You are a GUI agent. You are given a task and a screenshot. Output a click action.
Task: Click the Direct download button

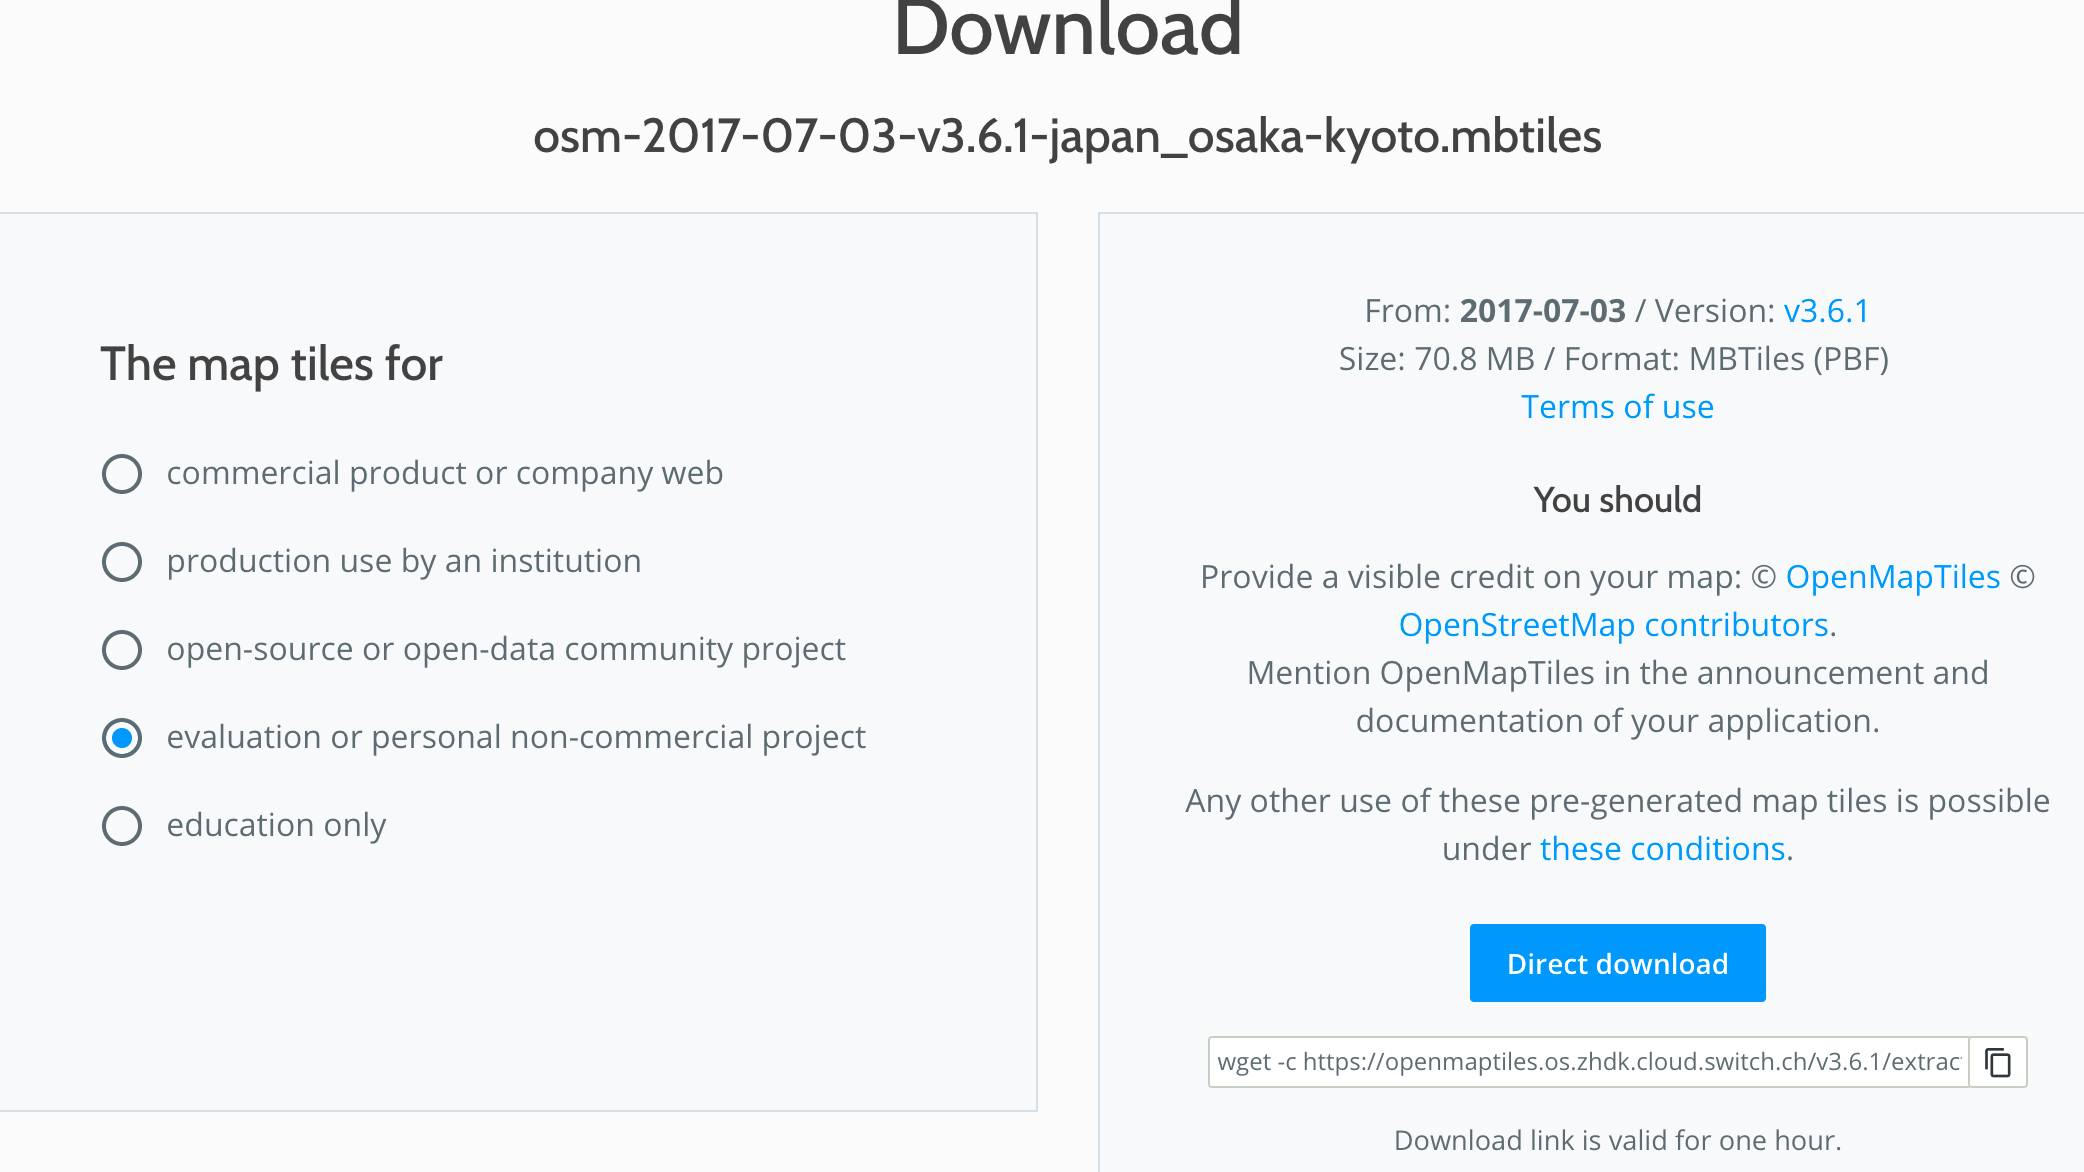1617,963
